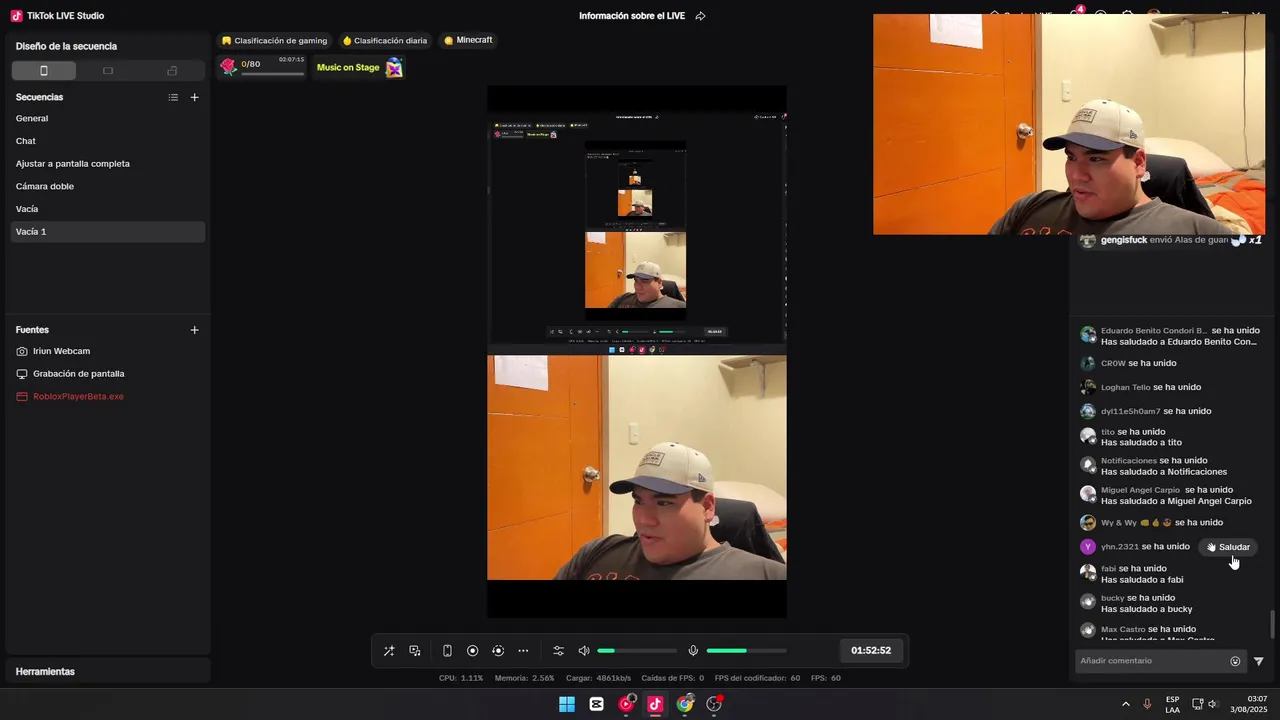The image size is (1280, 720).
Task: Open Google Chrome from taskbar
Action: pyautogui.click(x=684, y=704)
